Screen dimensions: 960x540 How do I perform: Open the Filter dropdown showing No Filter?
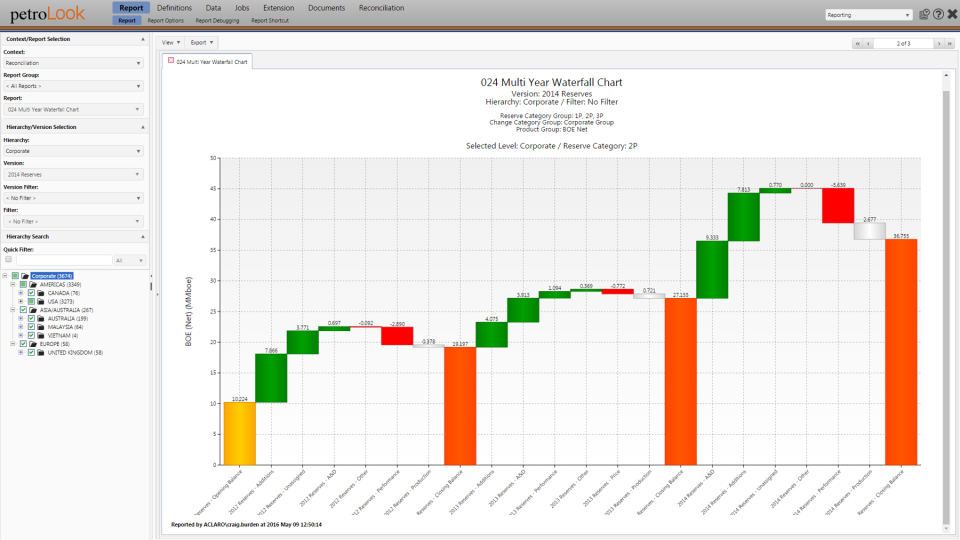pyautogui.click(x=73, y=222)
